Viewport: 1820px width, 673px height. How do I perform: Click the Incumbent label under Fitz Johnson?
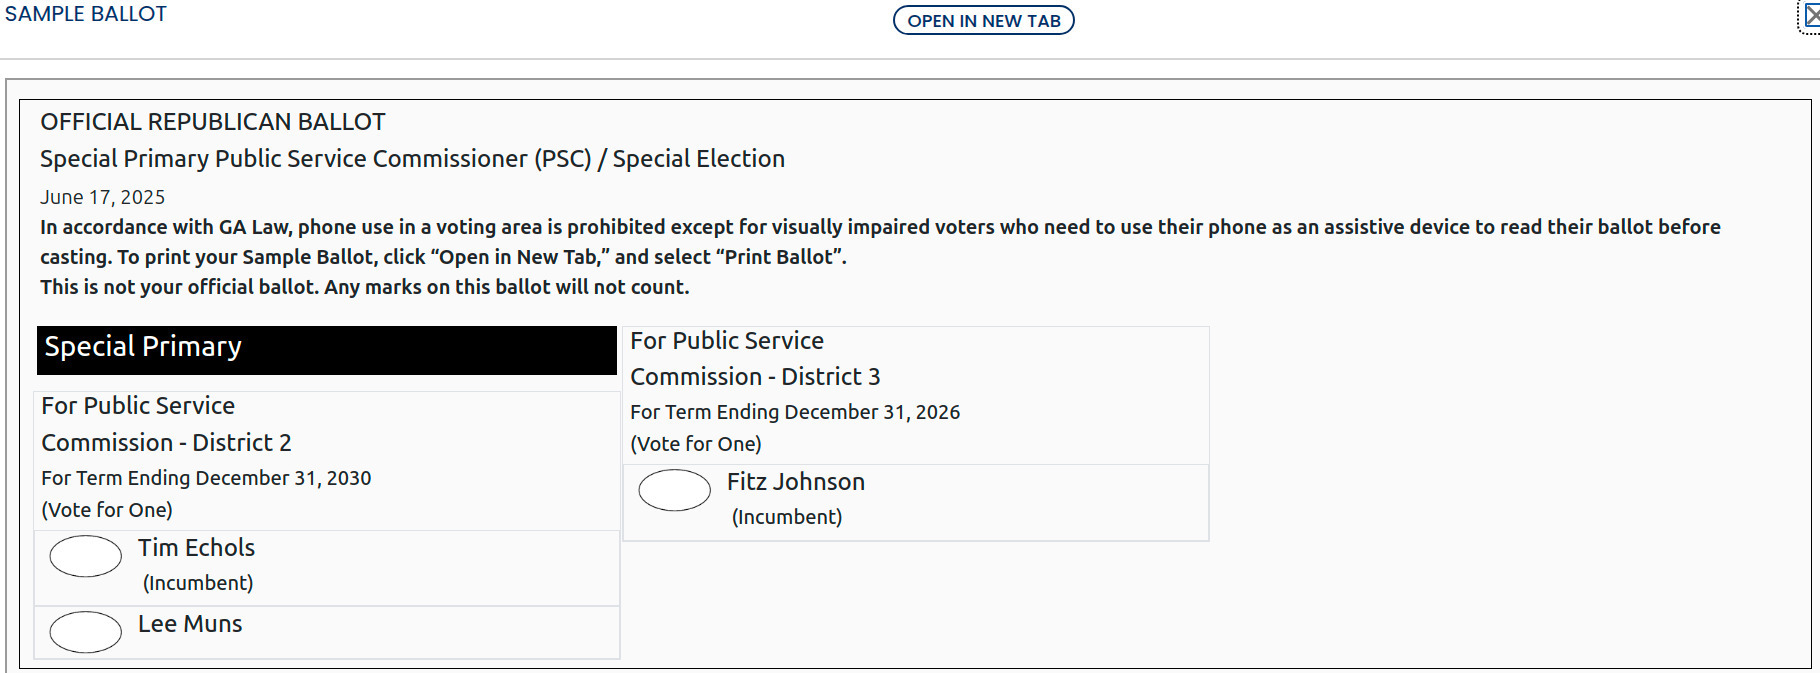coord(786,517)
